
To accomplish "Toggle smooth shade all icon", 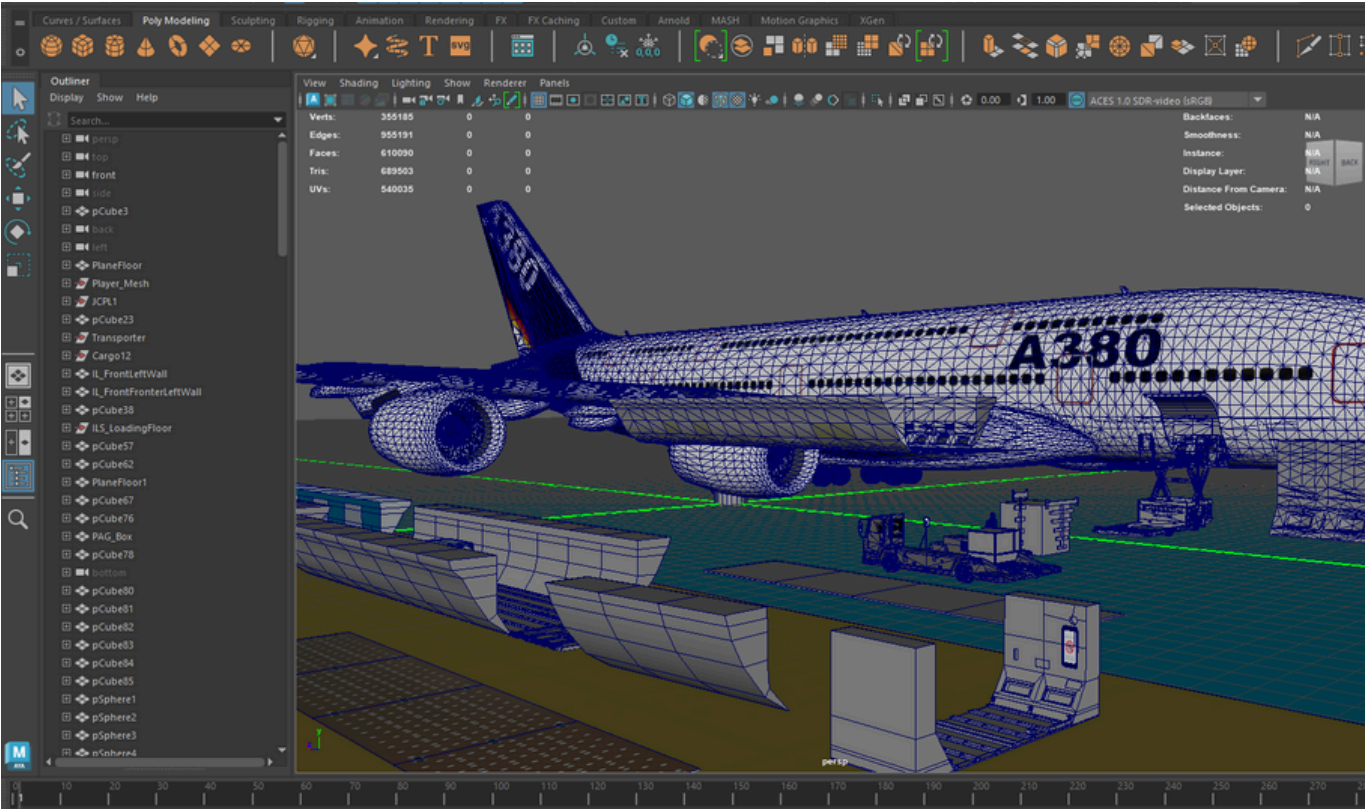I will click(686, 100).
